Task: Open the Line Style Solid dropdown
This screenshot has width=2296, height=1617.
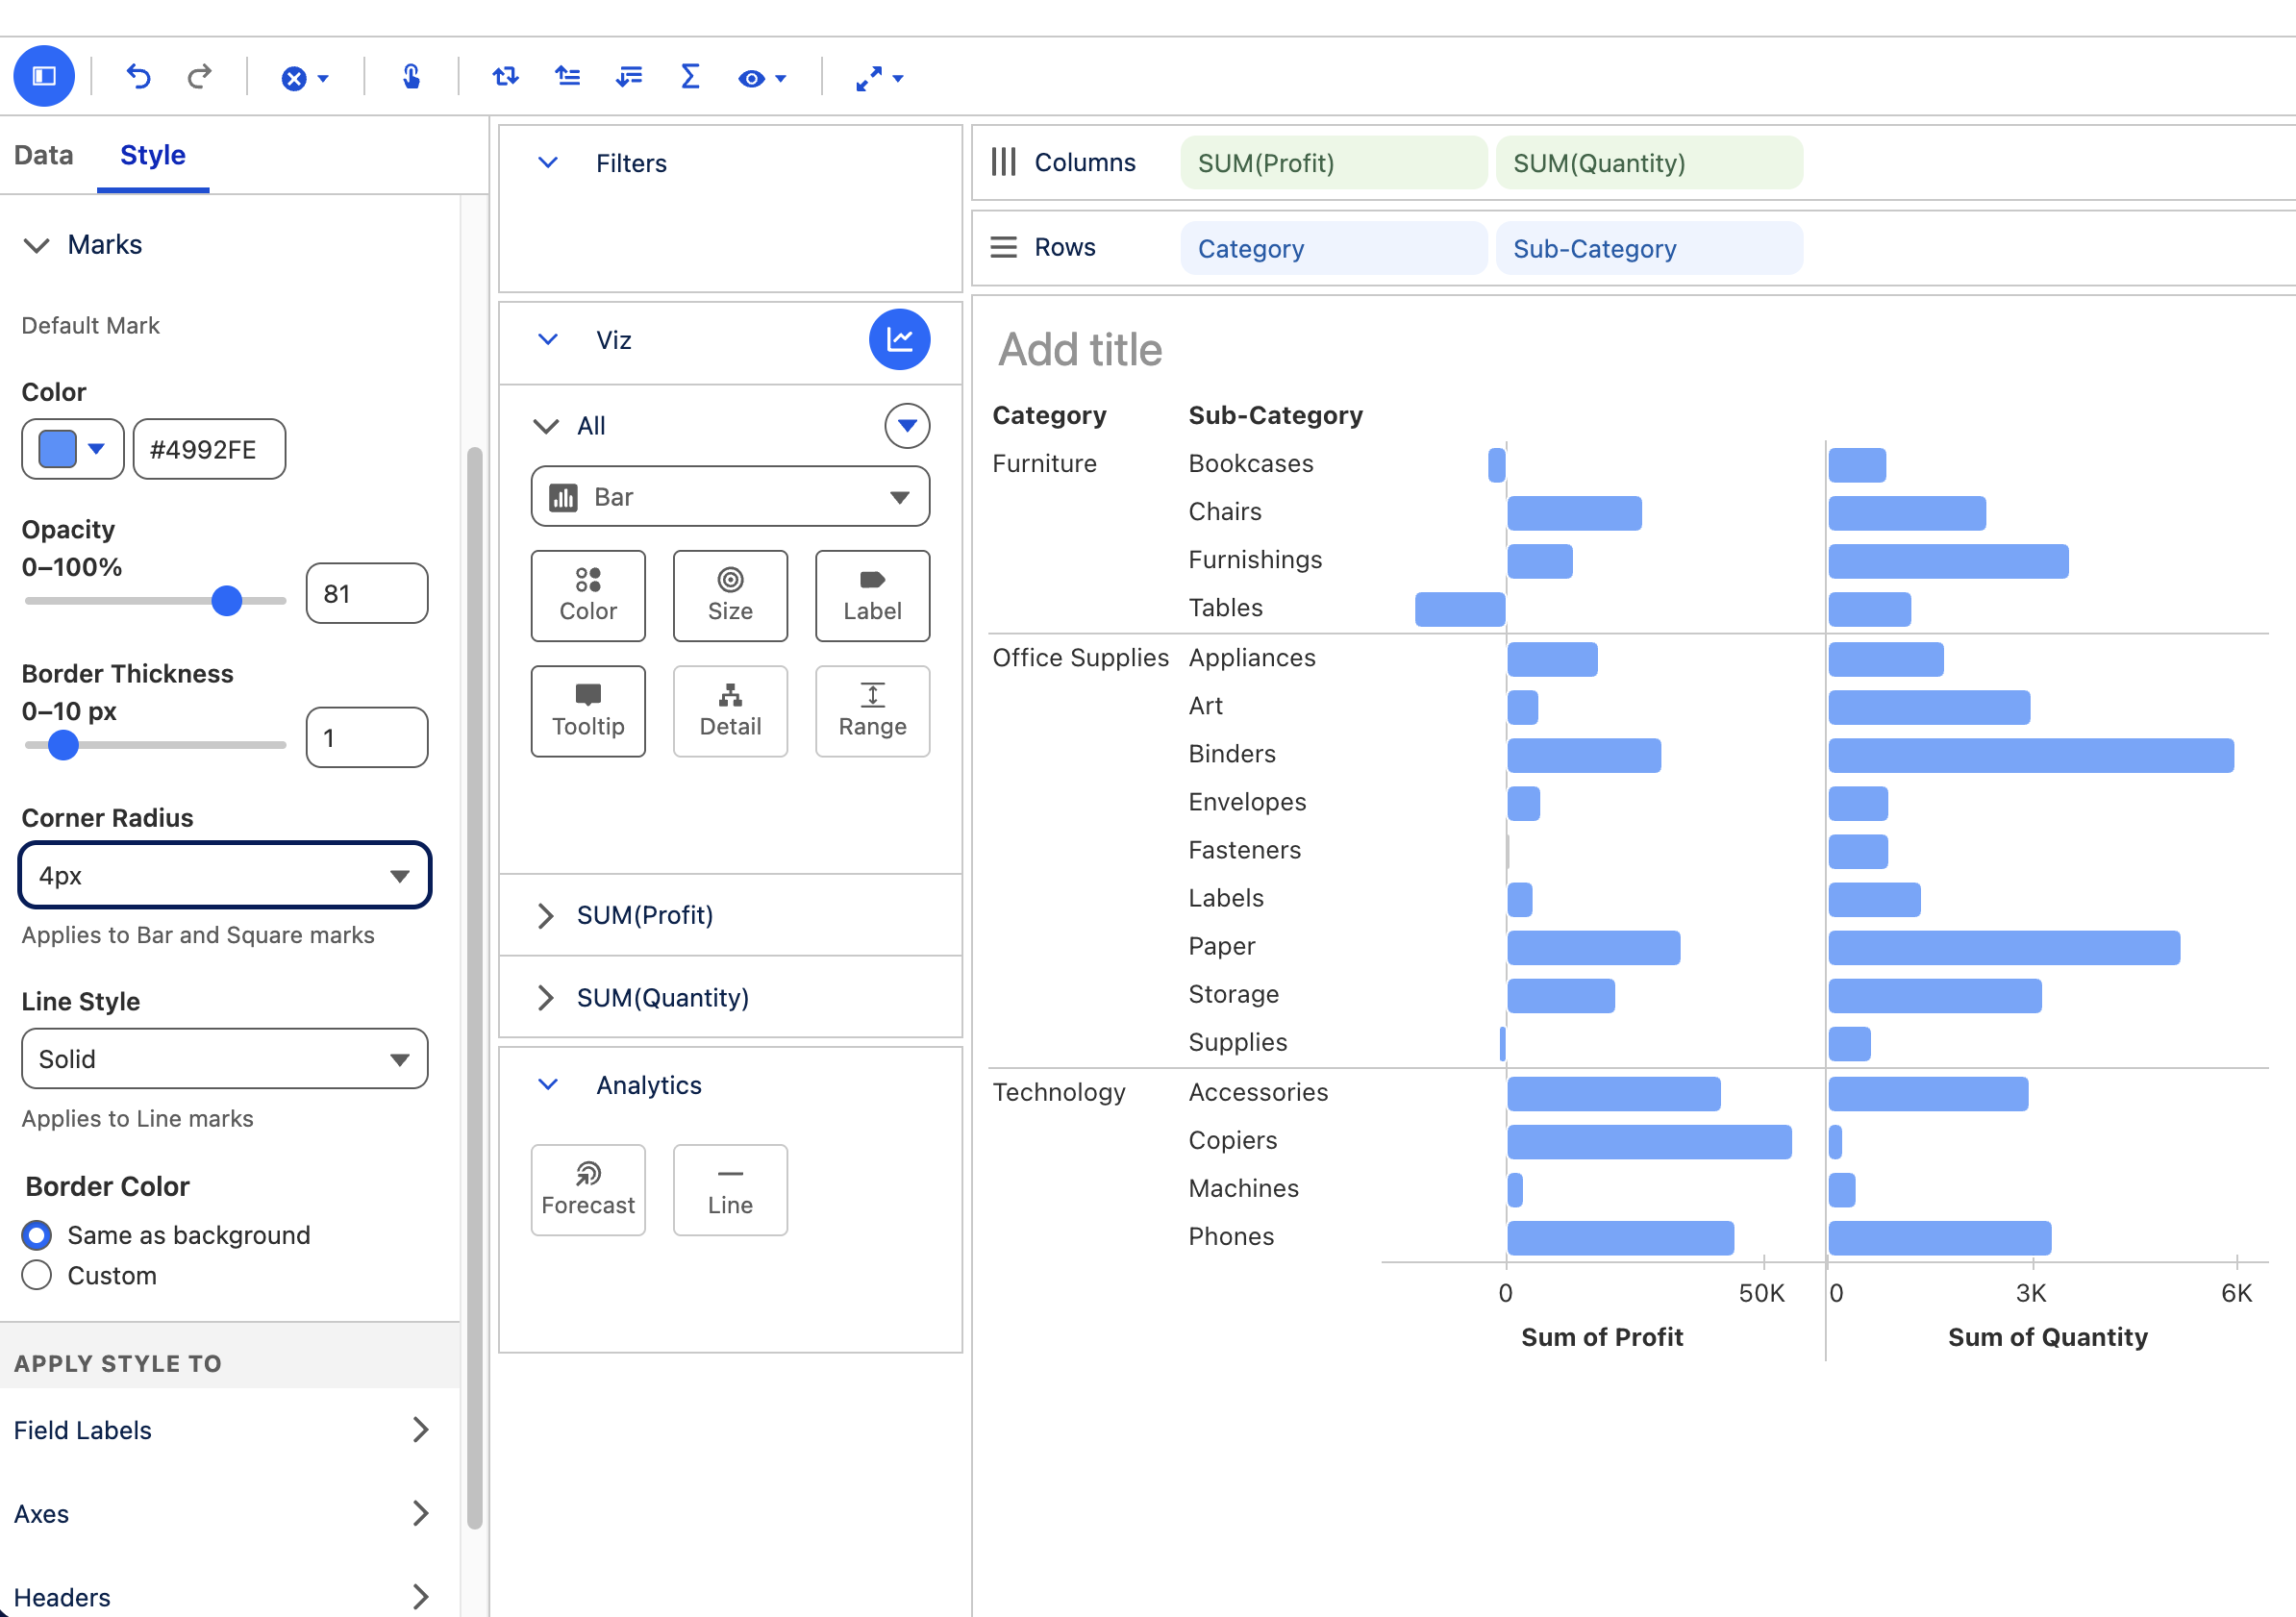Action: (x=224, y=1058)
